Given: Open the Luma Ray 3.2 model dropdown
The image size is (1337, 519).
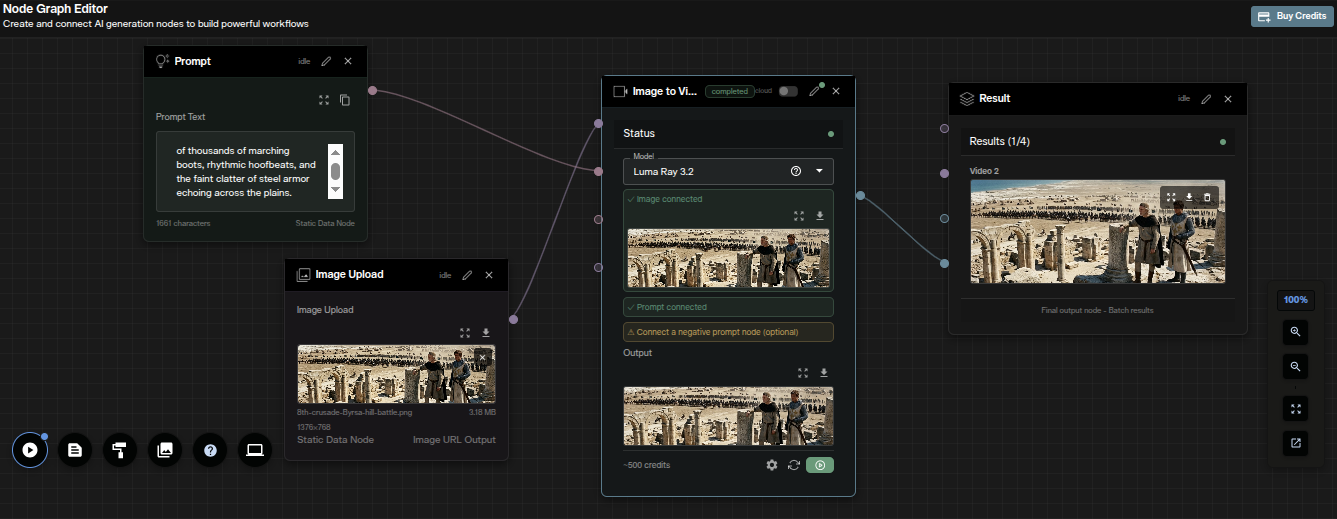Looking at the screenshot, I should [x=728, y=171].
